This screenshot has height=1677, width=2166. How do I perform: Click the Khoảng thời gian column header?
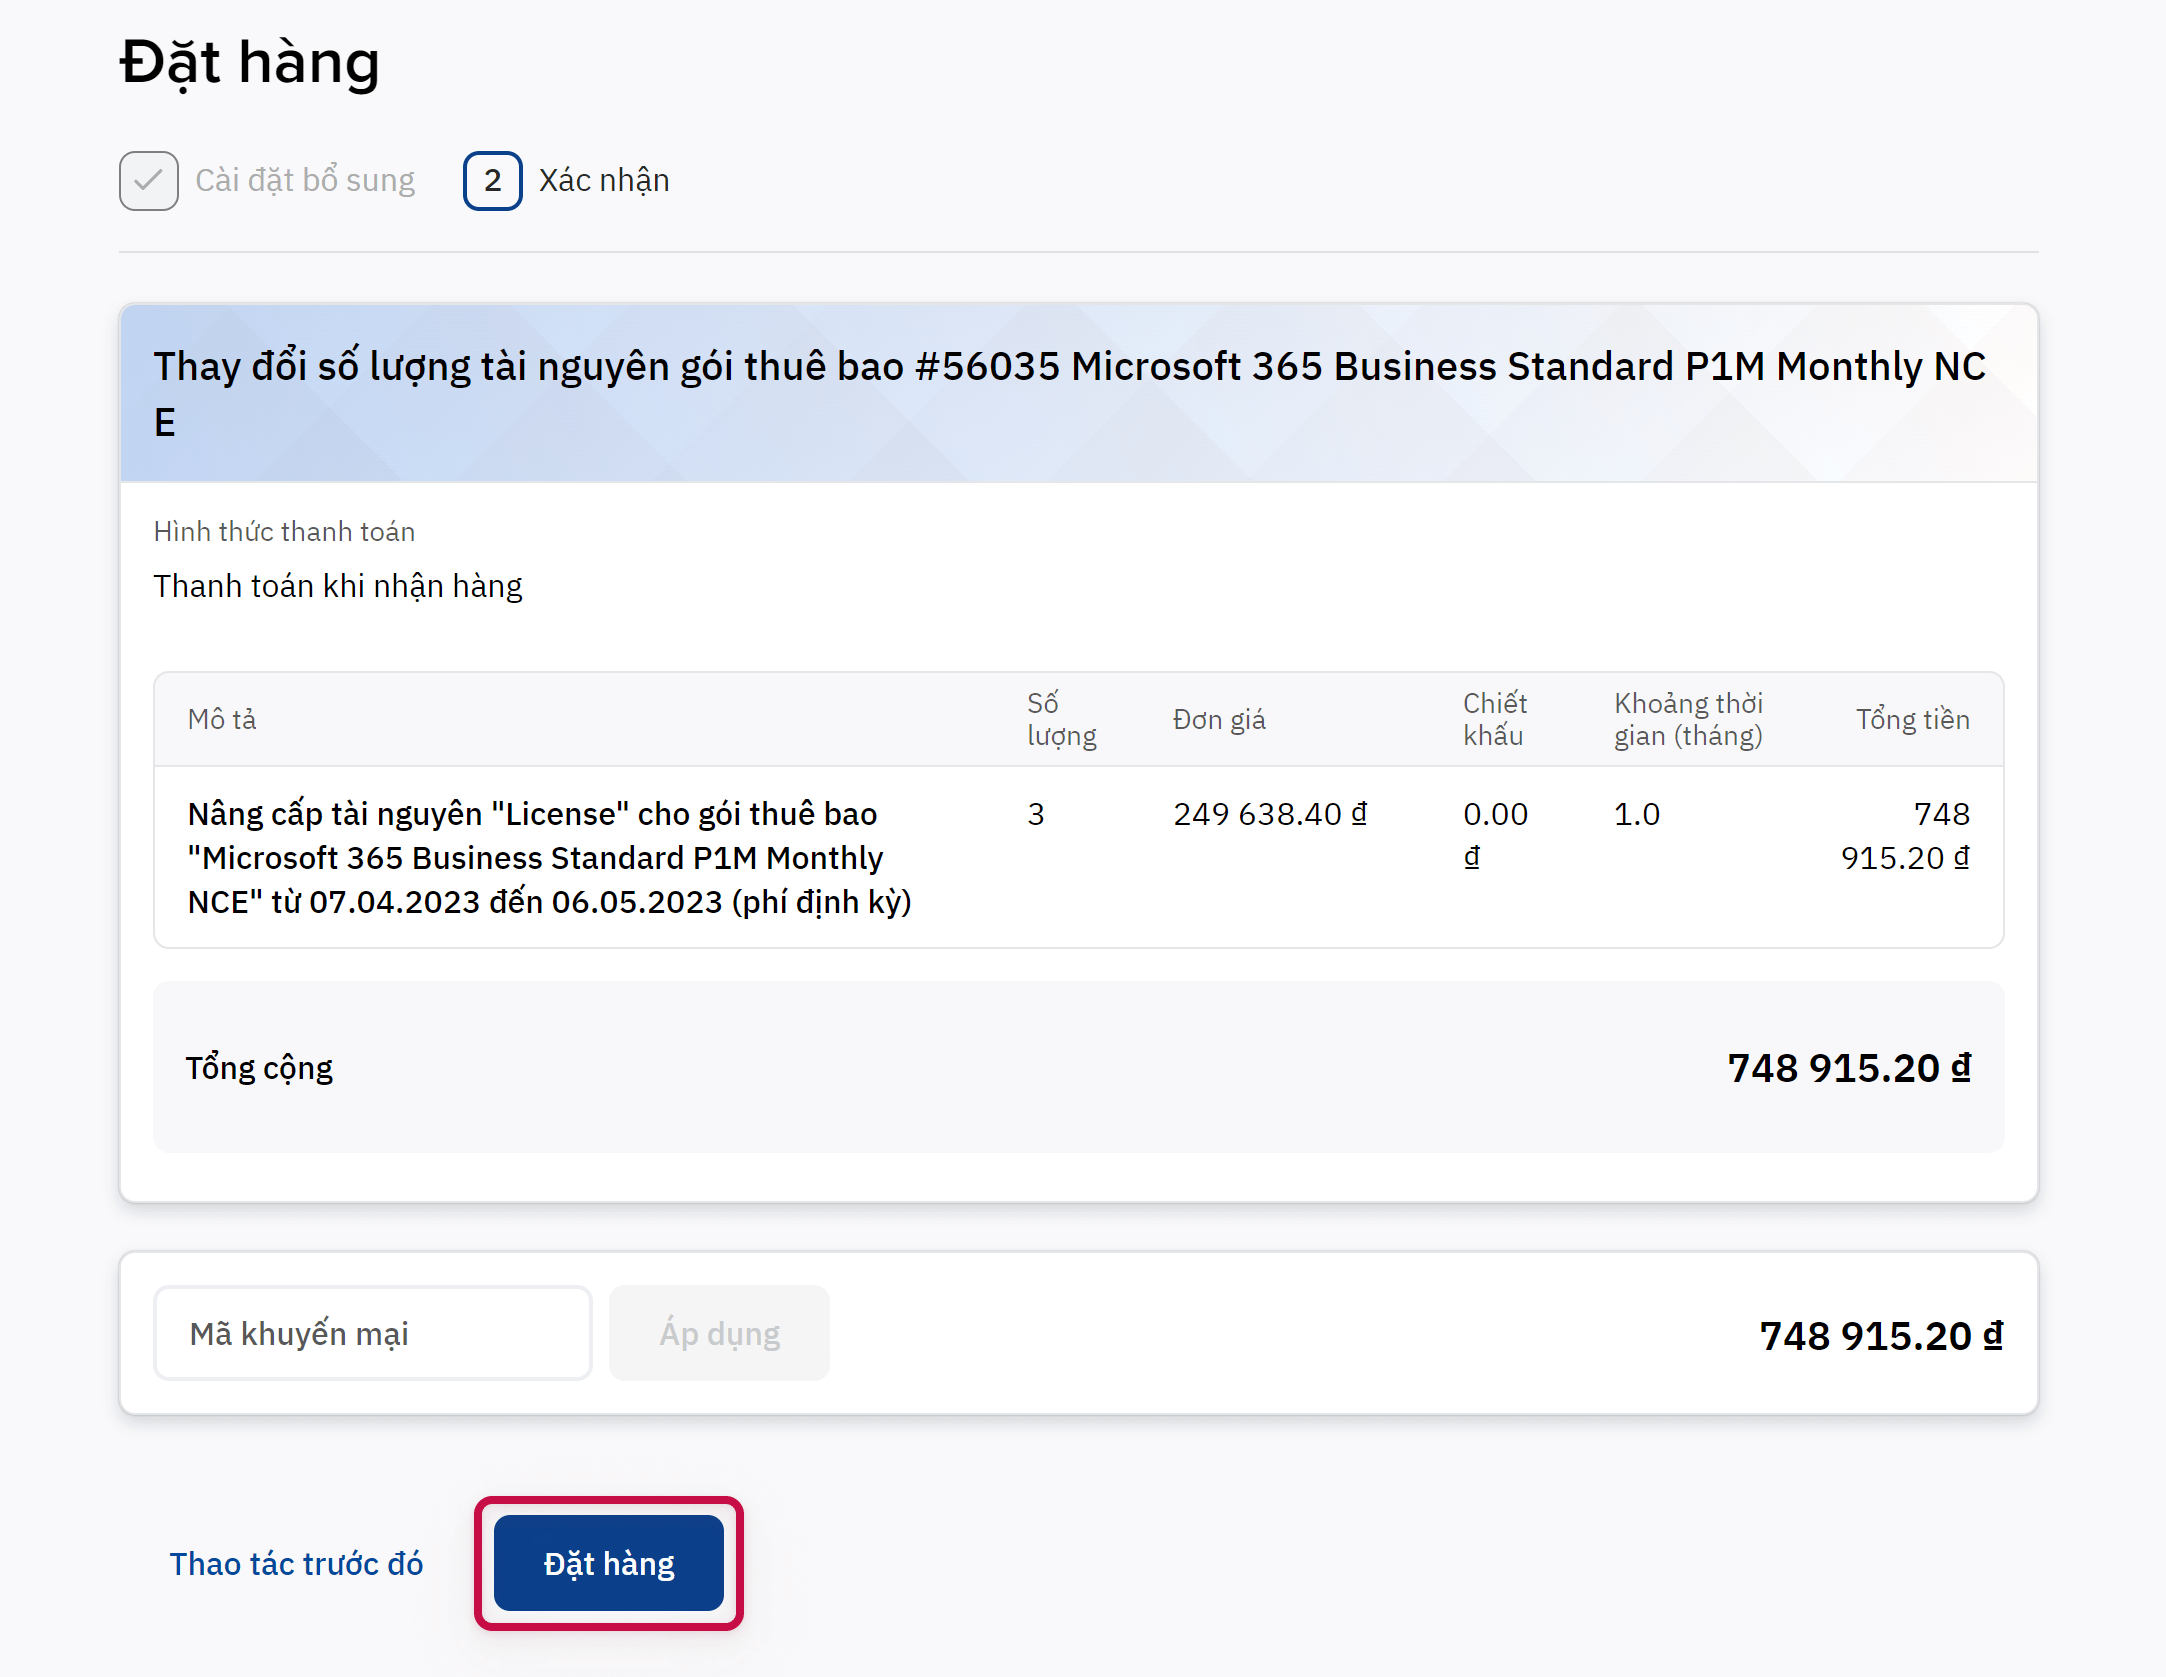point(1688,719)
